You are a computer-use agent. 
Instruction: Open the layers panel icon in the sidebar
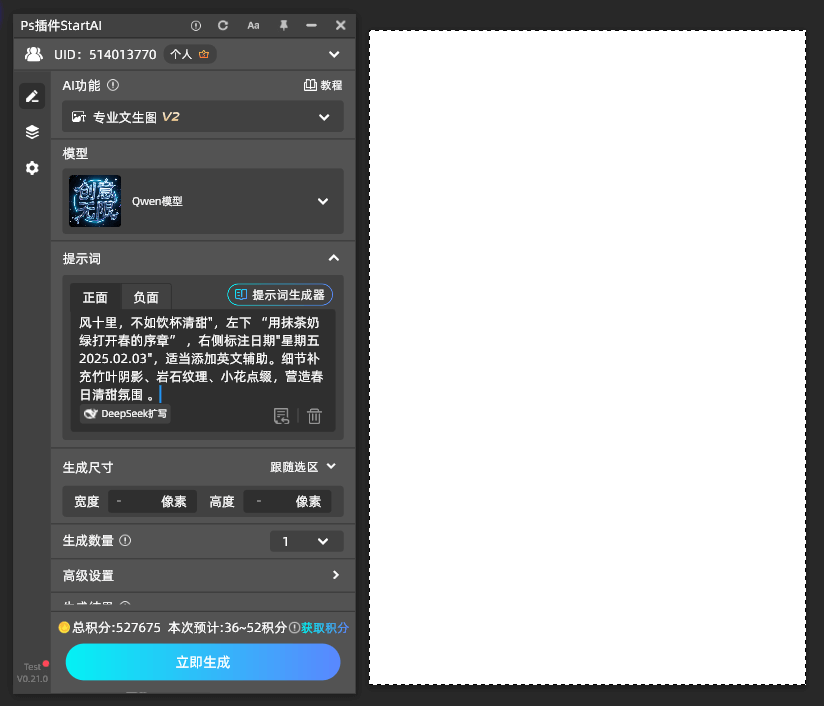(31, 131)
